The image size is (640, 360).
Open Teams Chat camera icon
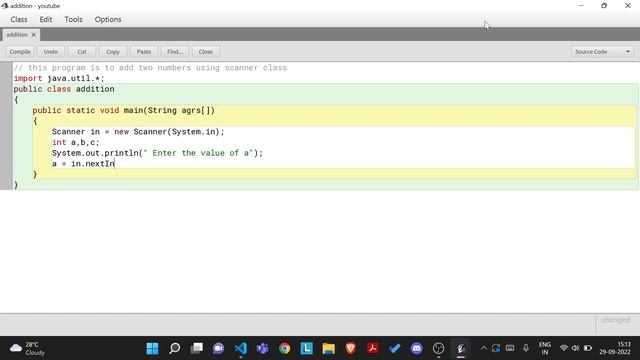(x=218, y=348)
